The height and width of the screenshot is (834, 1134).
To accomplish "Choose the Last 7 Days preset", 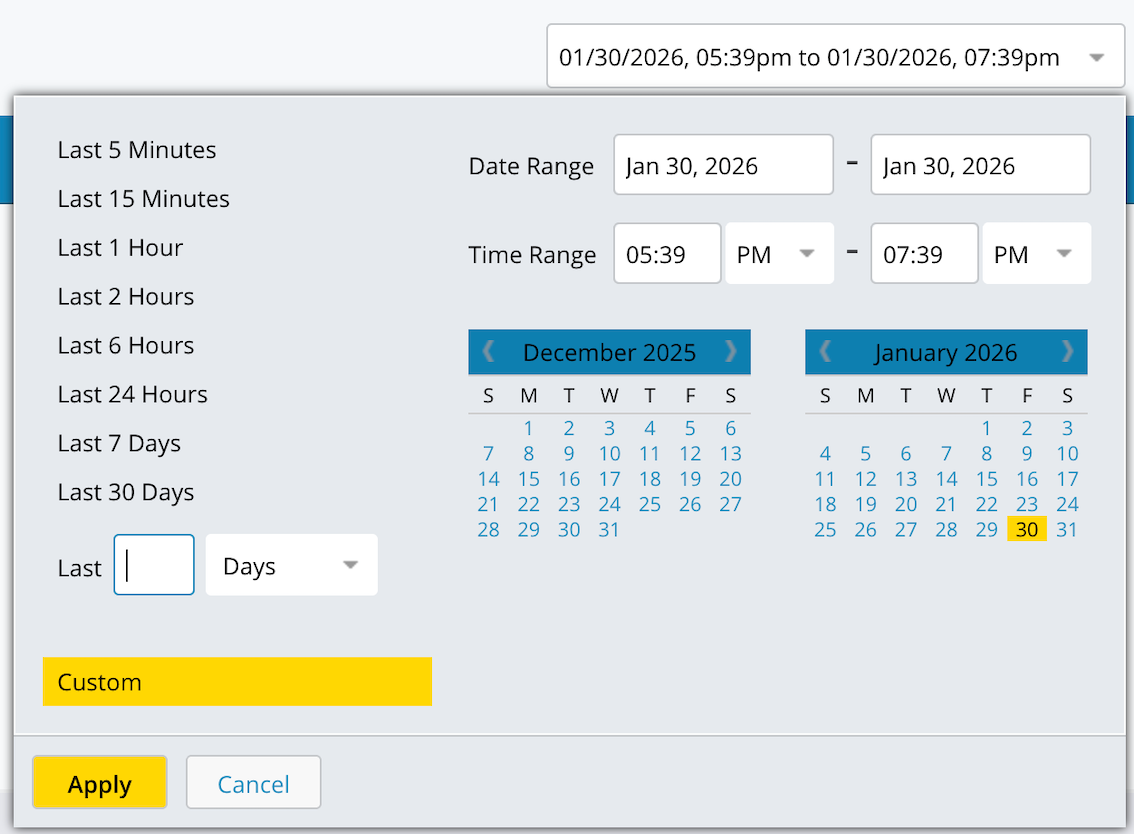I will [119, 444].
